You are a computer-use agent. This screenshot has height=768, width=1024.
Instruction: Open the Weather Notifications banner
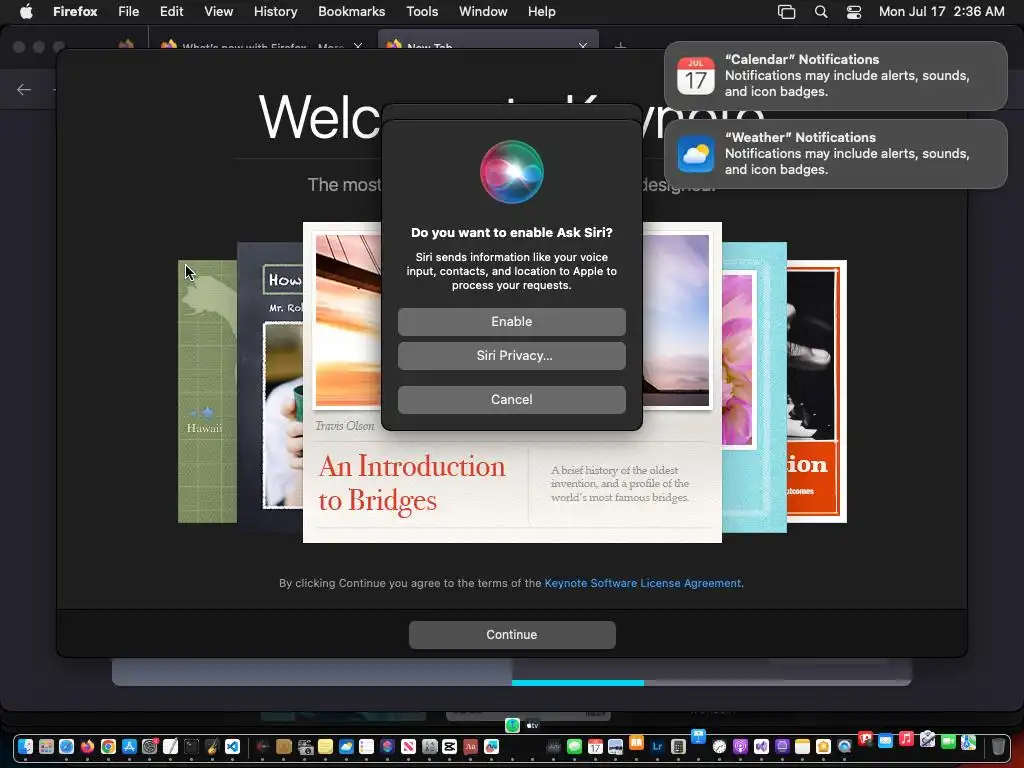click(x=835, y=154)
